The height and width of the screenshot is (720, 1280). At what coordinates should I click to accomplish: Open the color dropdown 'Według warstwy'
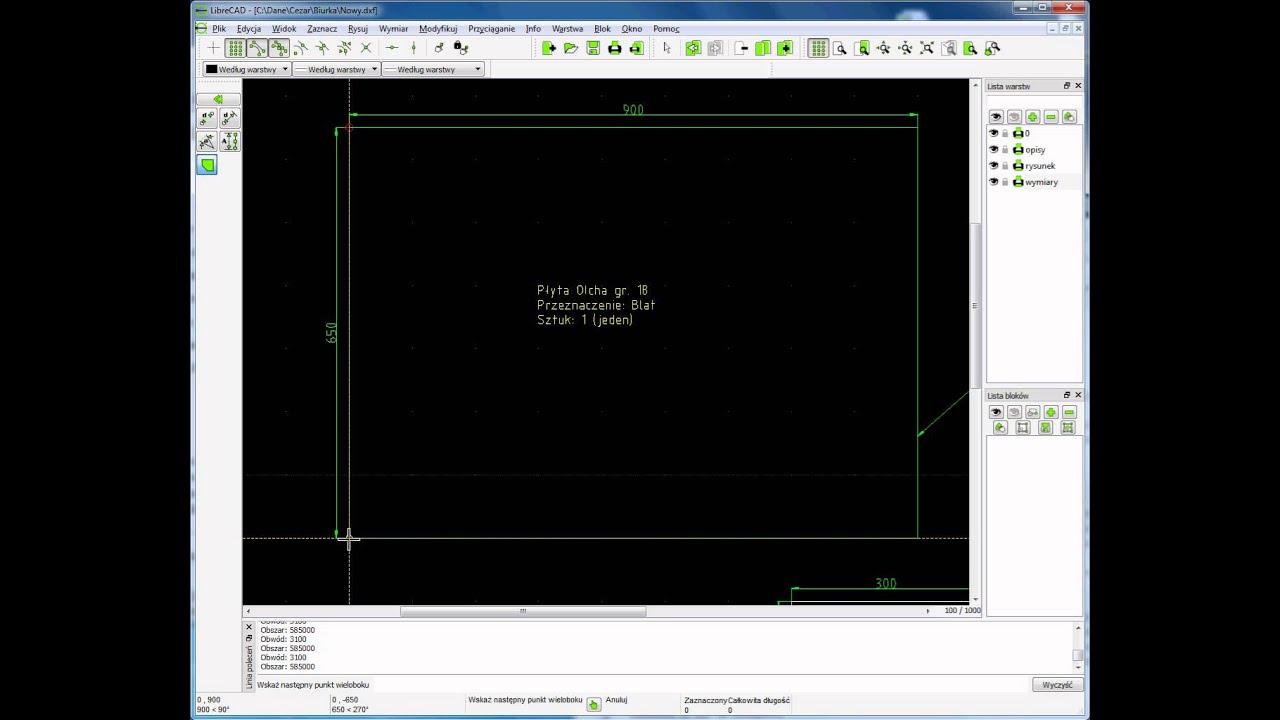[247, 69]
